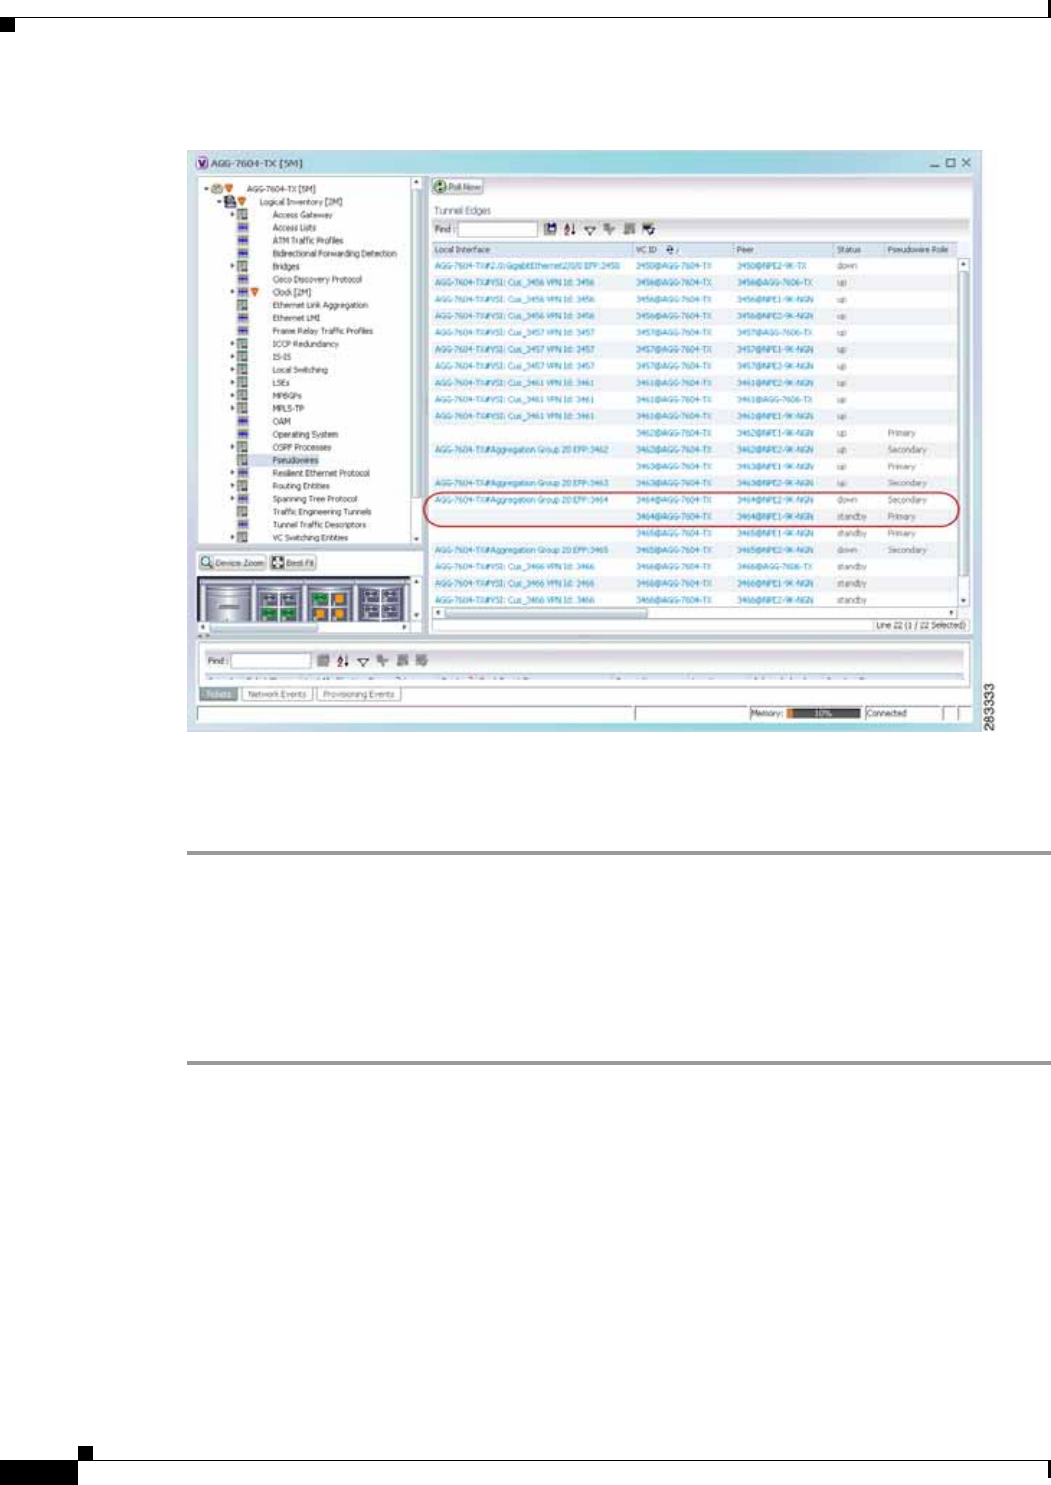Open Aggregation Group 20 EFP:3464 interface link

click(x=521, y=500)
